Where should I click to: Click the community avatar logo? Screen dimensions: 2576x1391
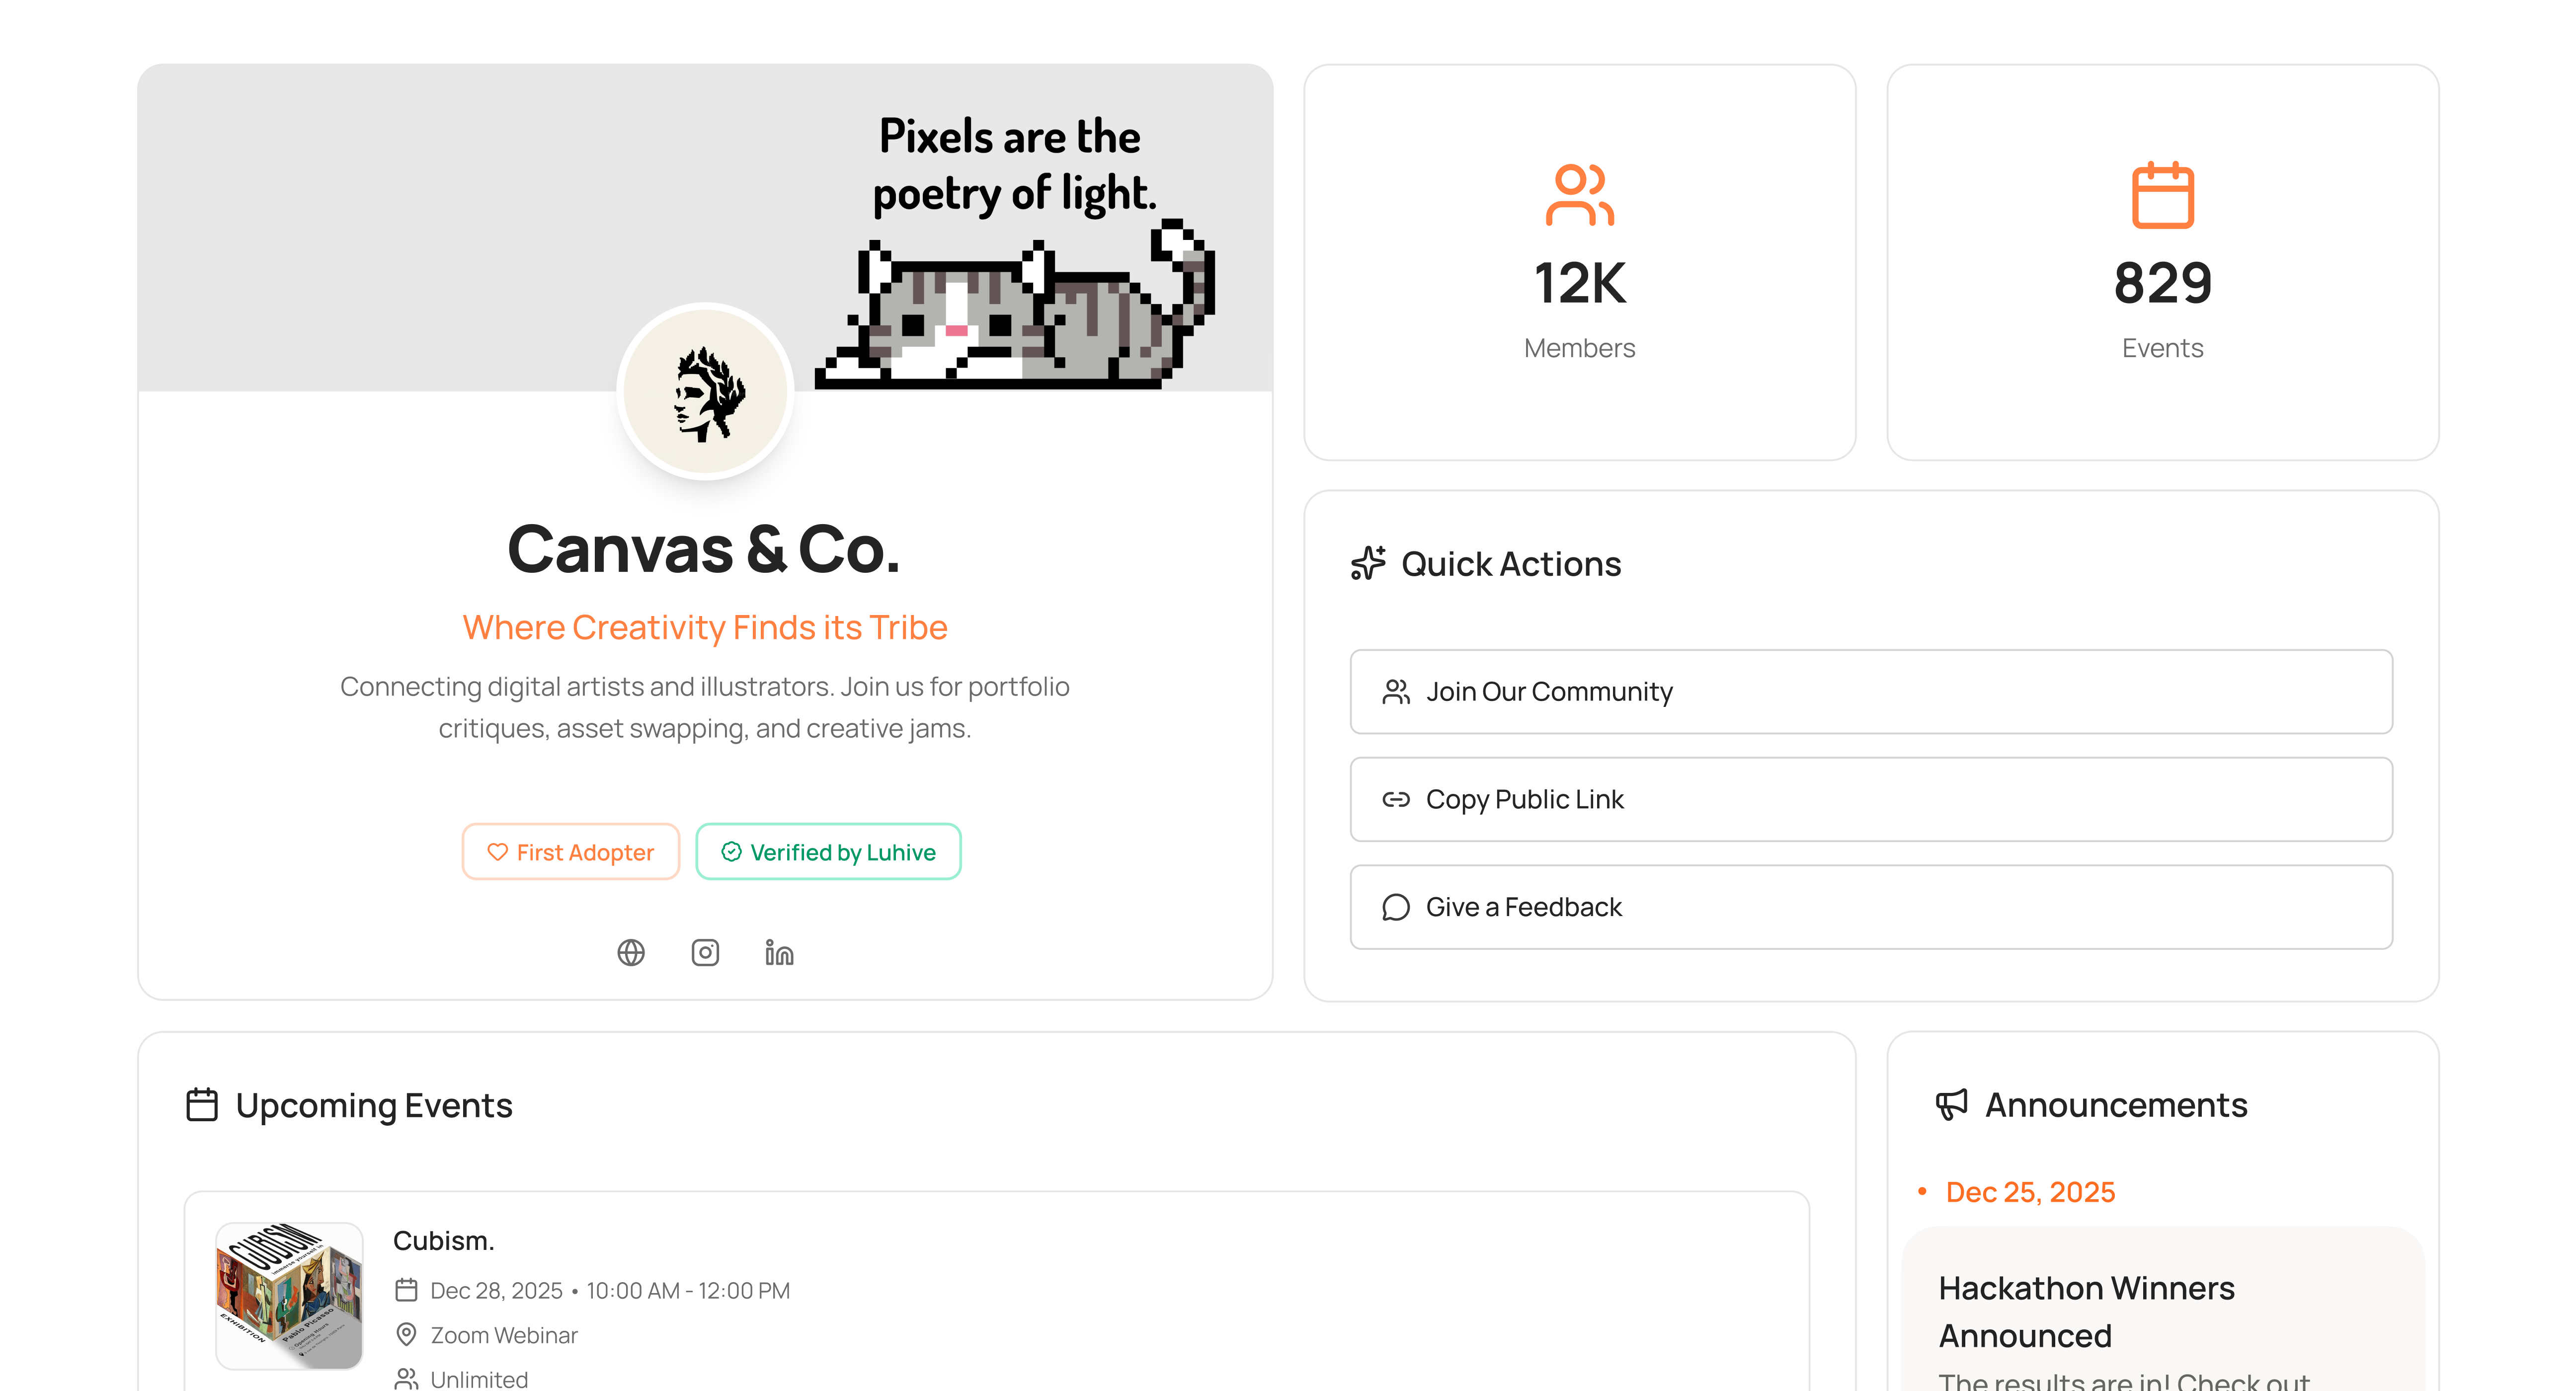point(706,393)
